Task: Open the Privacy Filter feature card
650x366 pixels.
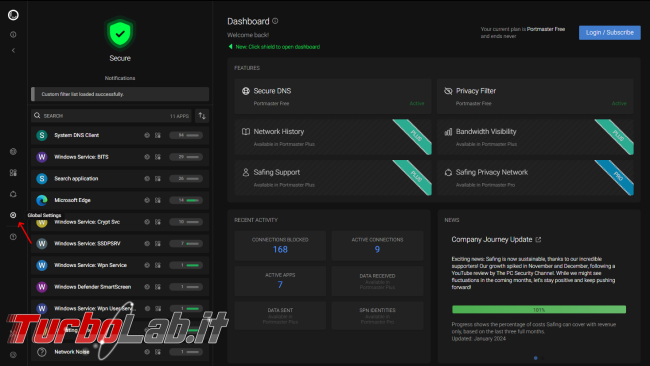Action: 535,96
